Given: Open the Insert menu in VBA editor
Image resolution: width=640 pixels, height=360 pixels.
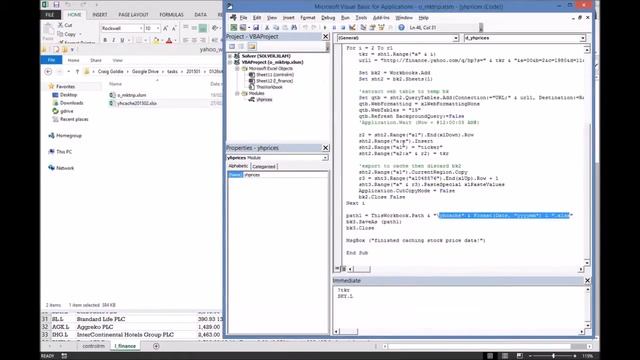Looking at the screenshot, I should [x=288, y=18].
